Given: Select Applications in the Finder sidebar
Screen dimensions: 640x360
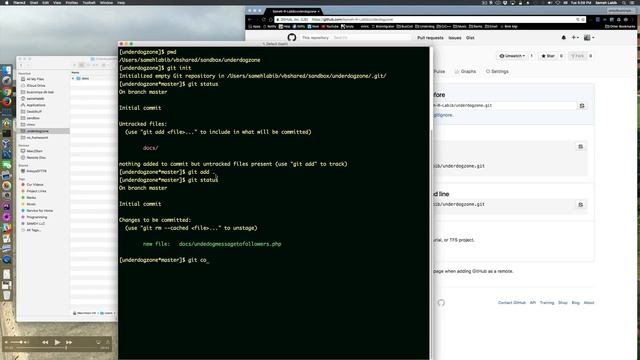Looking at the screenshot, I should point(36,105).
